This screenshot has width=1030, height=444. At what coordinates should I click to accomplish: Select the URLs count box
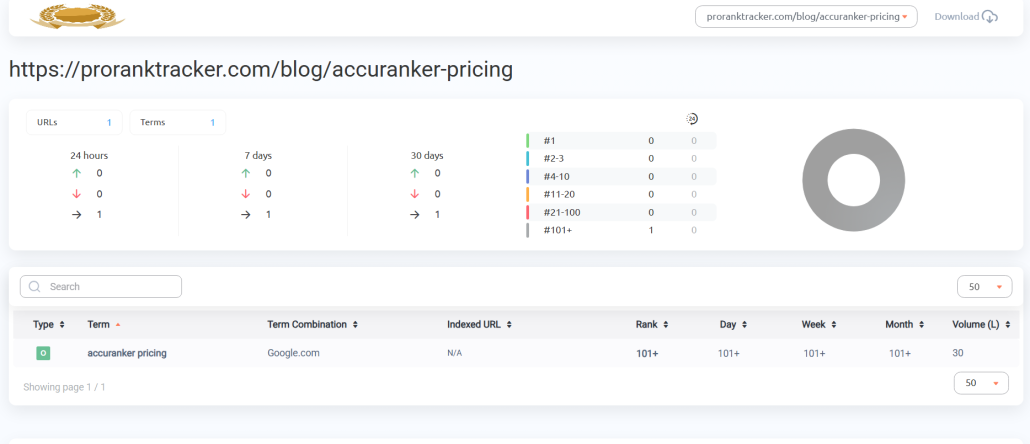pos(74,122)
